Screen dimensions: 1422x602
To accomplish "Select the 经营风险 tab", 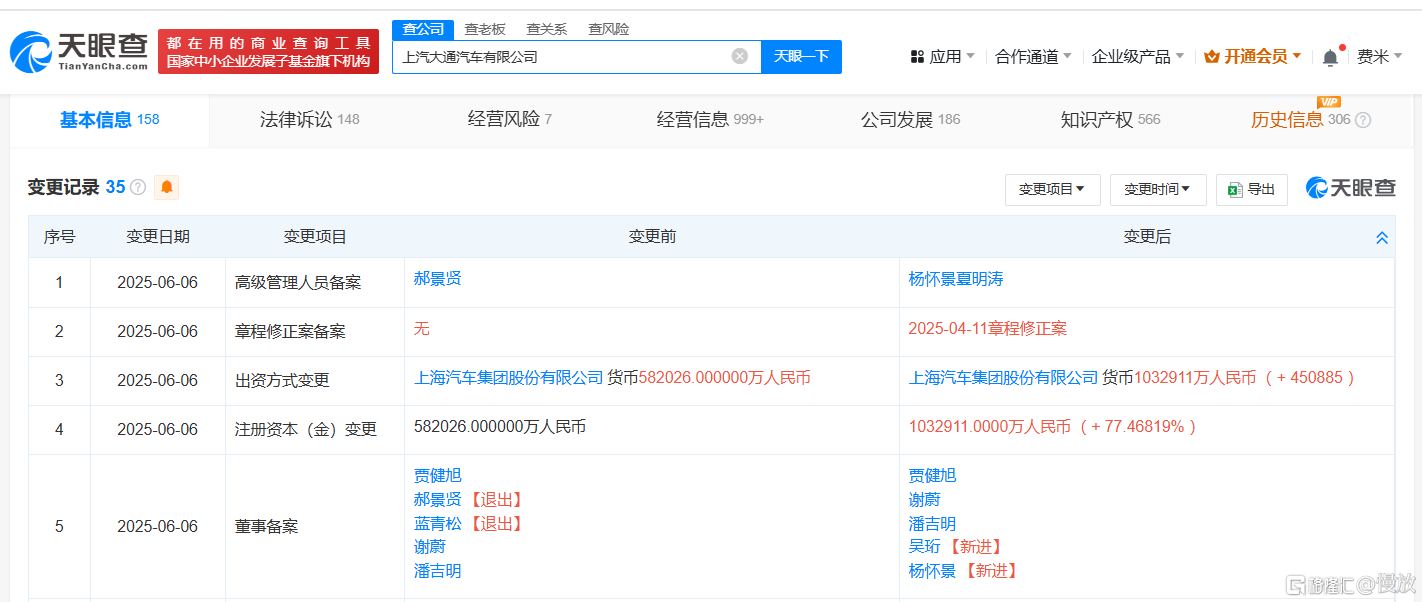I will click(x=510, y=120).
